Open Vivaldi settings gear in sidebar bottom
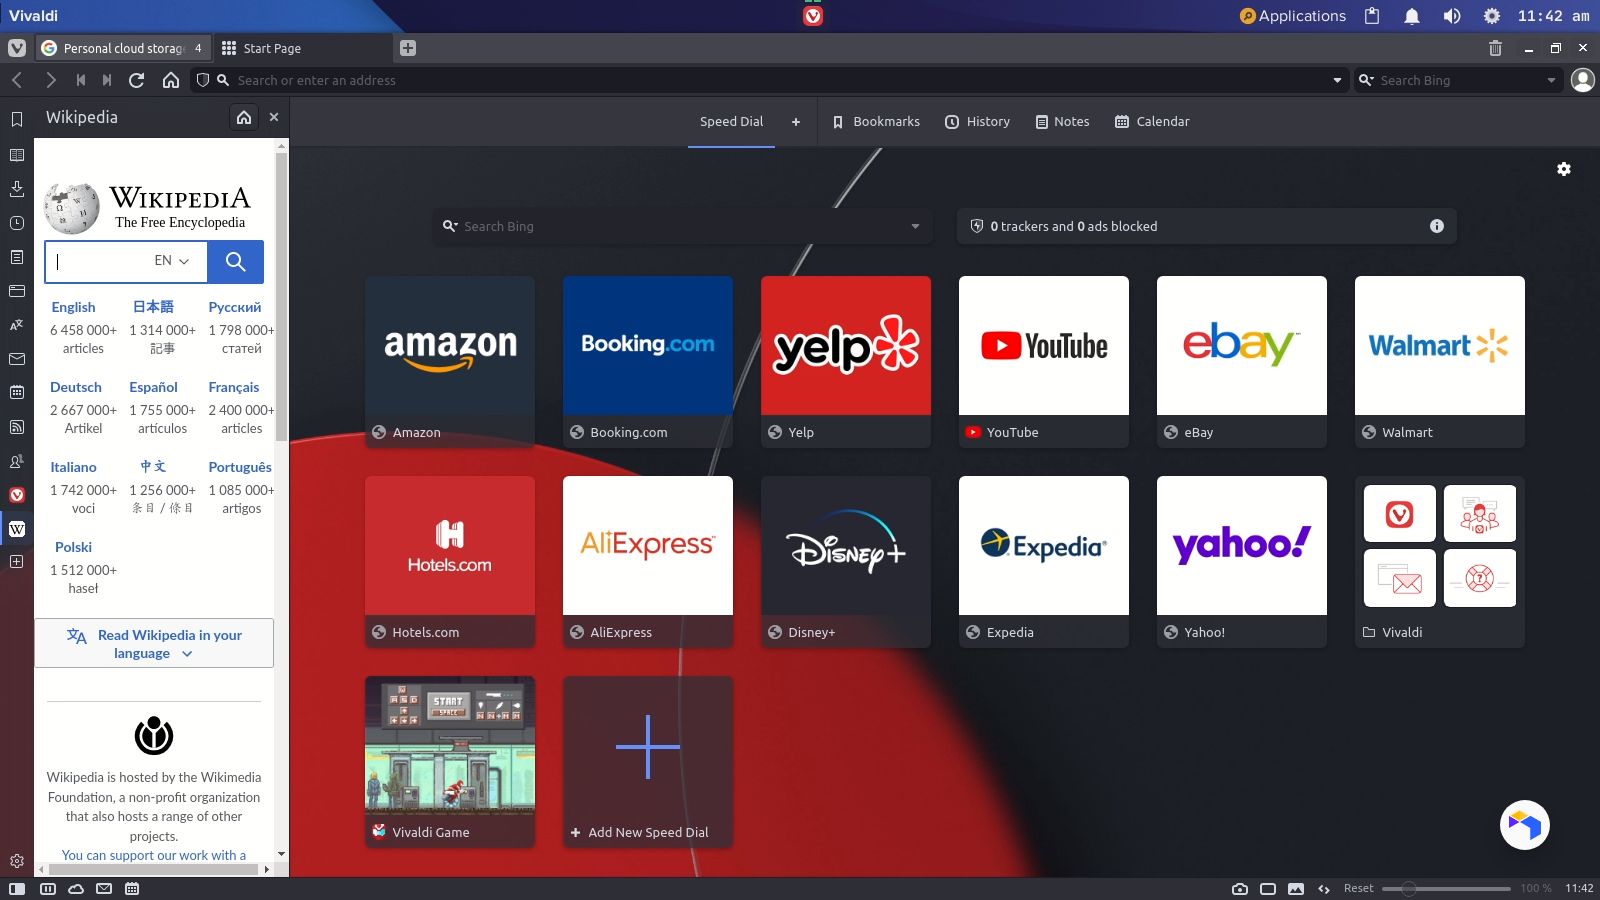This screenshot has width=1600, height=900. 17,861
